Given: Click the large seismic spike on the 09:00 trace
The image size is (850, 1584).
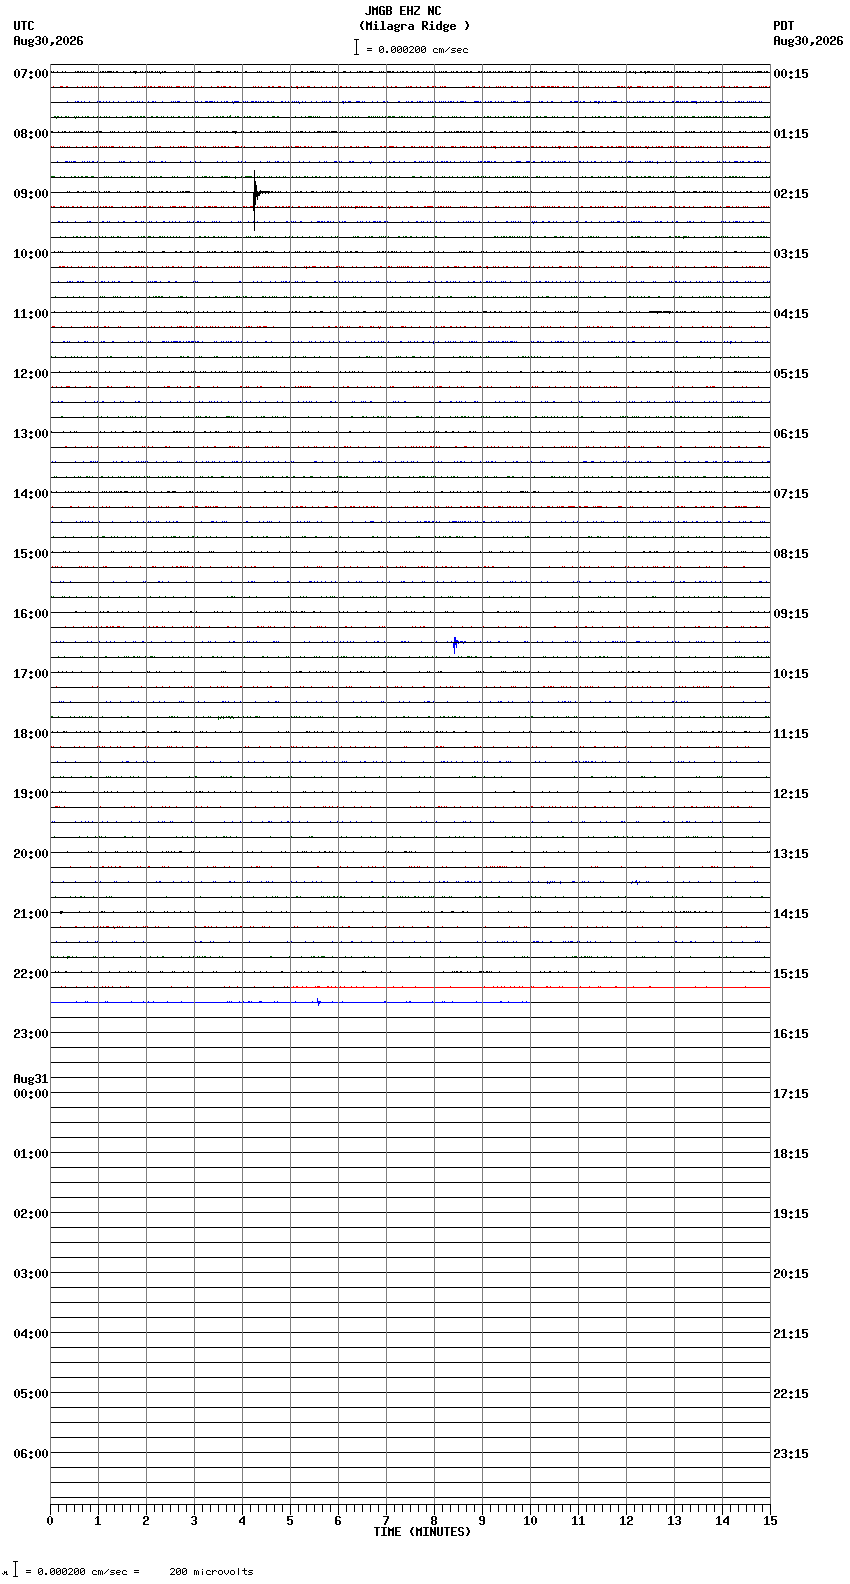Looking at the screenshot, I should [255, 200].
